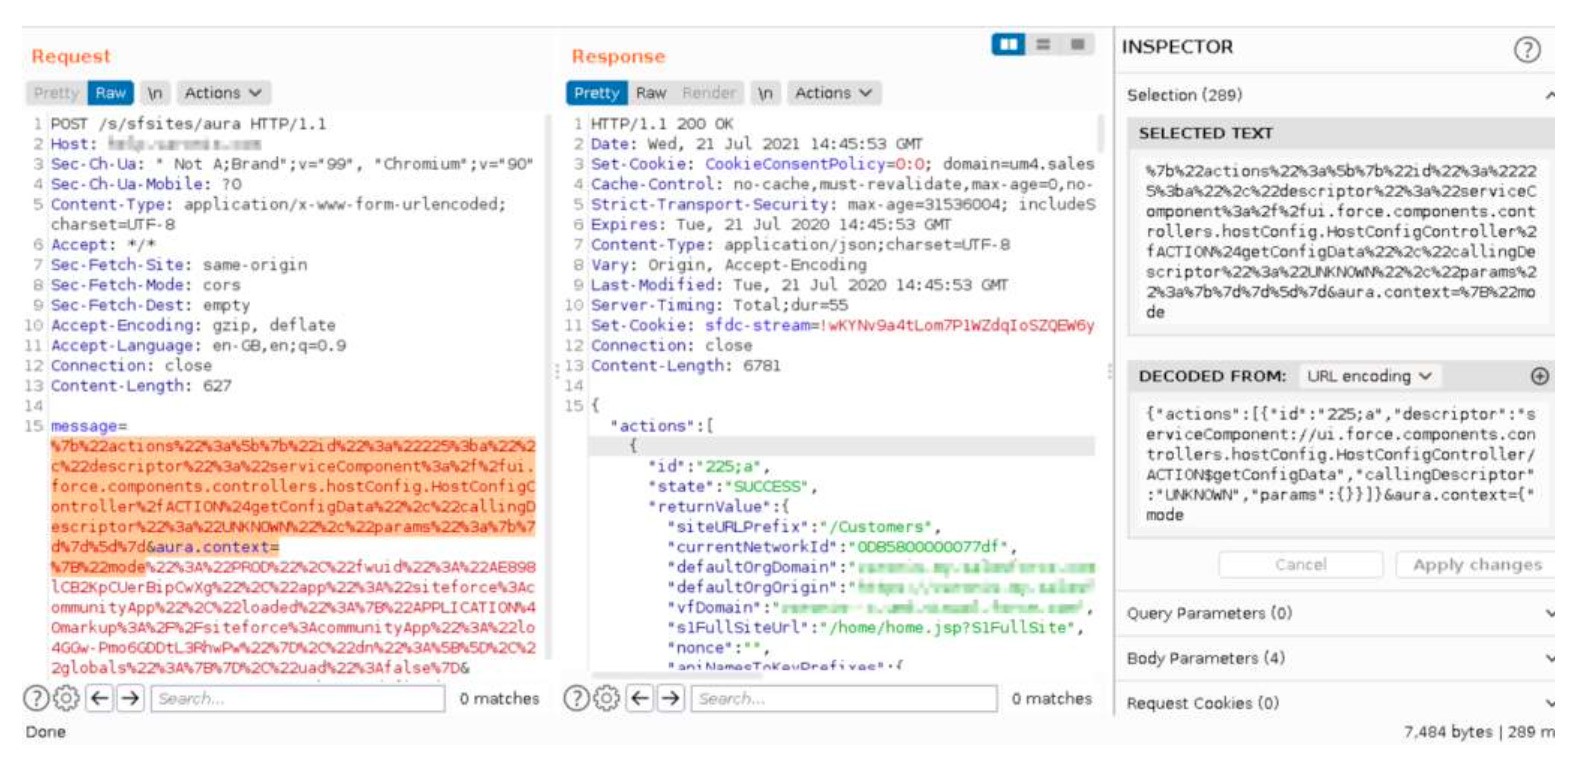Viewport: 1576px width, 774px height.
Task: Switch to side-by-side split layout view
Action: (x=1008, y=44)
